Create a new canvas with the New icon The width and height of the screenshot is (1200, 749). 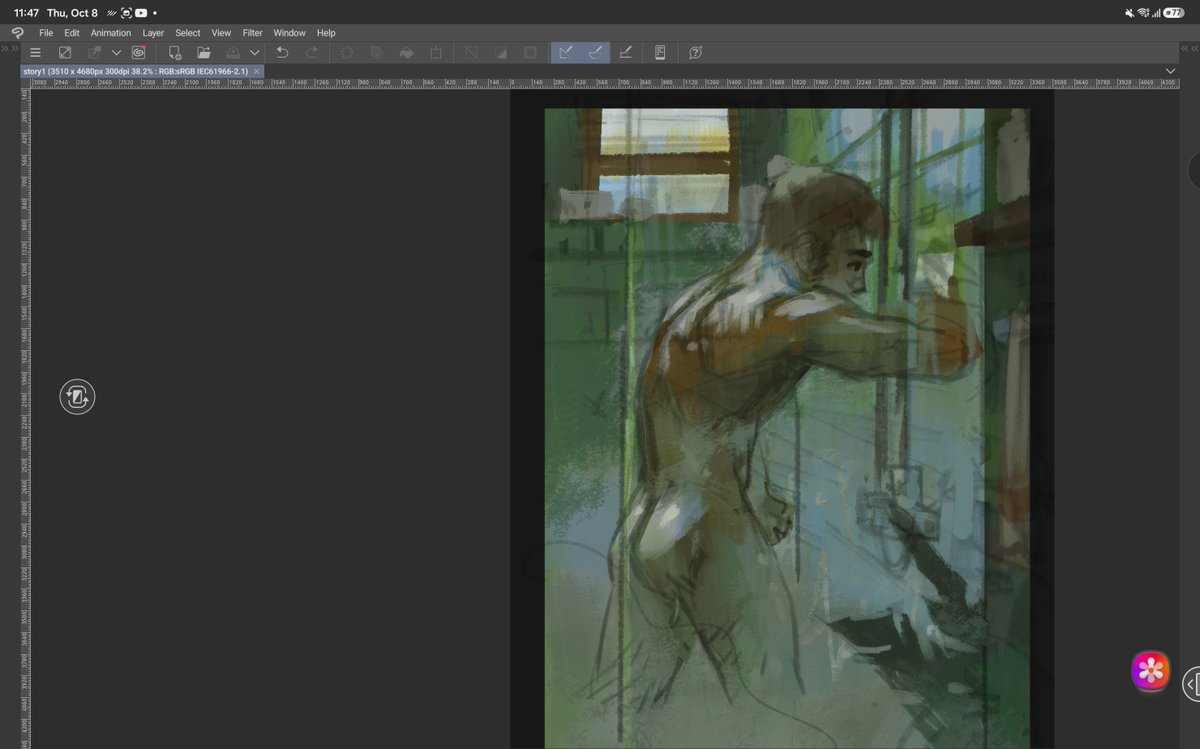tap(175, 52)
